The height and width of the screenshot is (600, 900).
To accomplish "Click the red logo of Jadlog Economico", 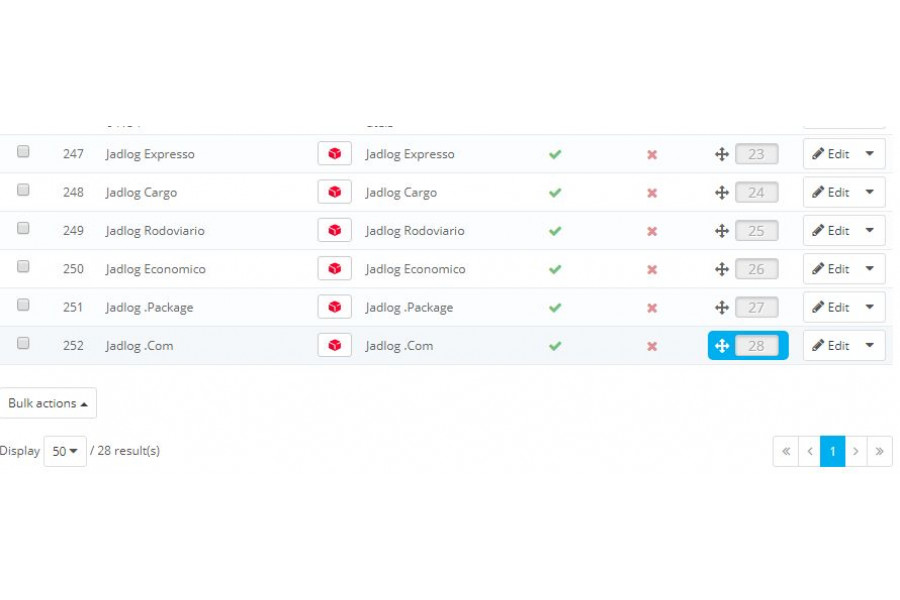I will [x=335, y=269].
